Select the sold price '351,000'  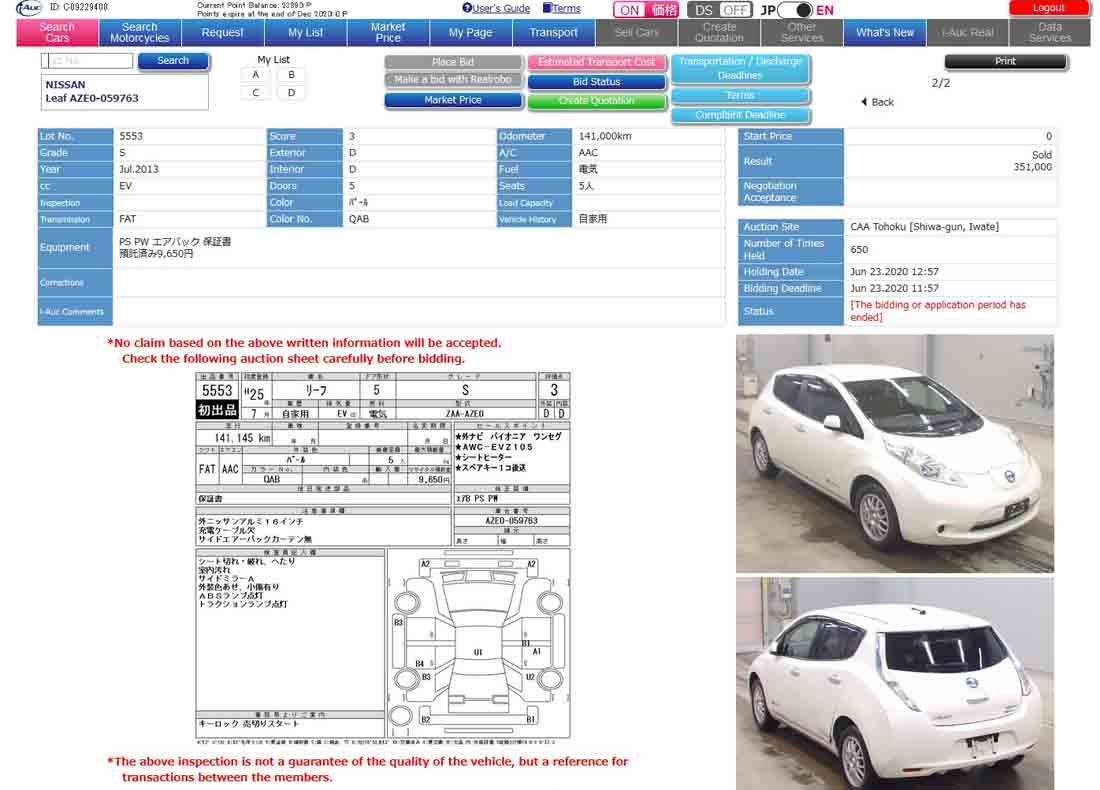[x=1032, y=167]
